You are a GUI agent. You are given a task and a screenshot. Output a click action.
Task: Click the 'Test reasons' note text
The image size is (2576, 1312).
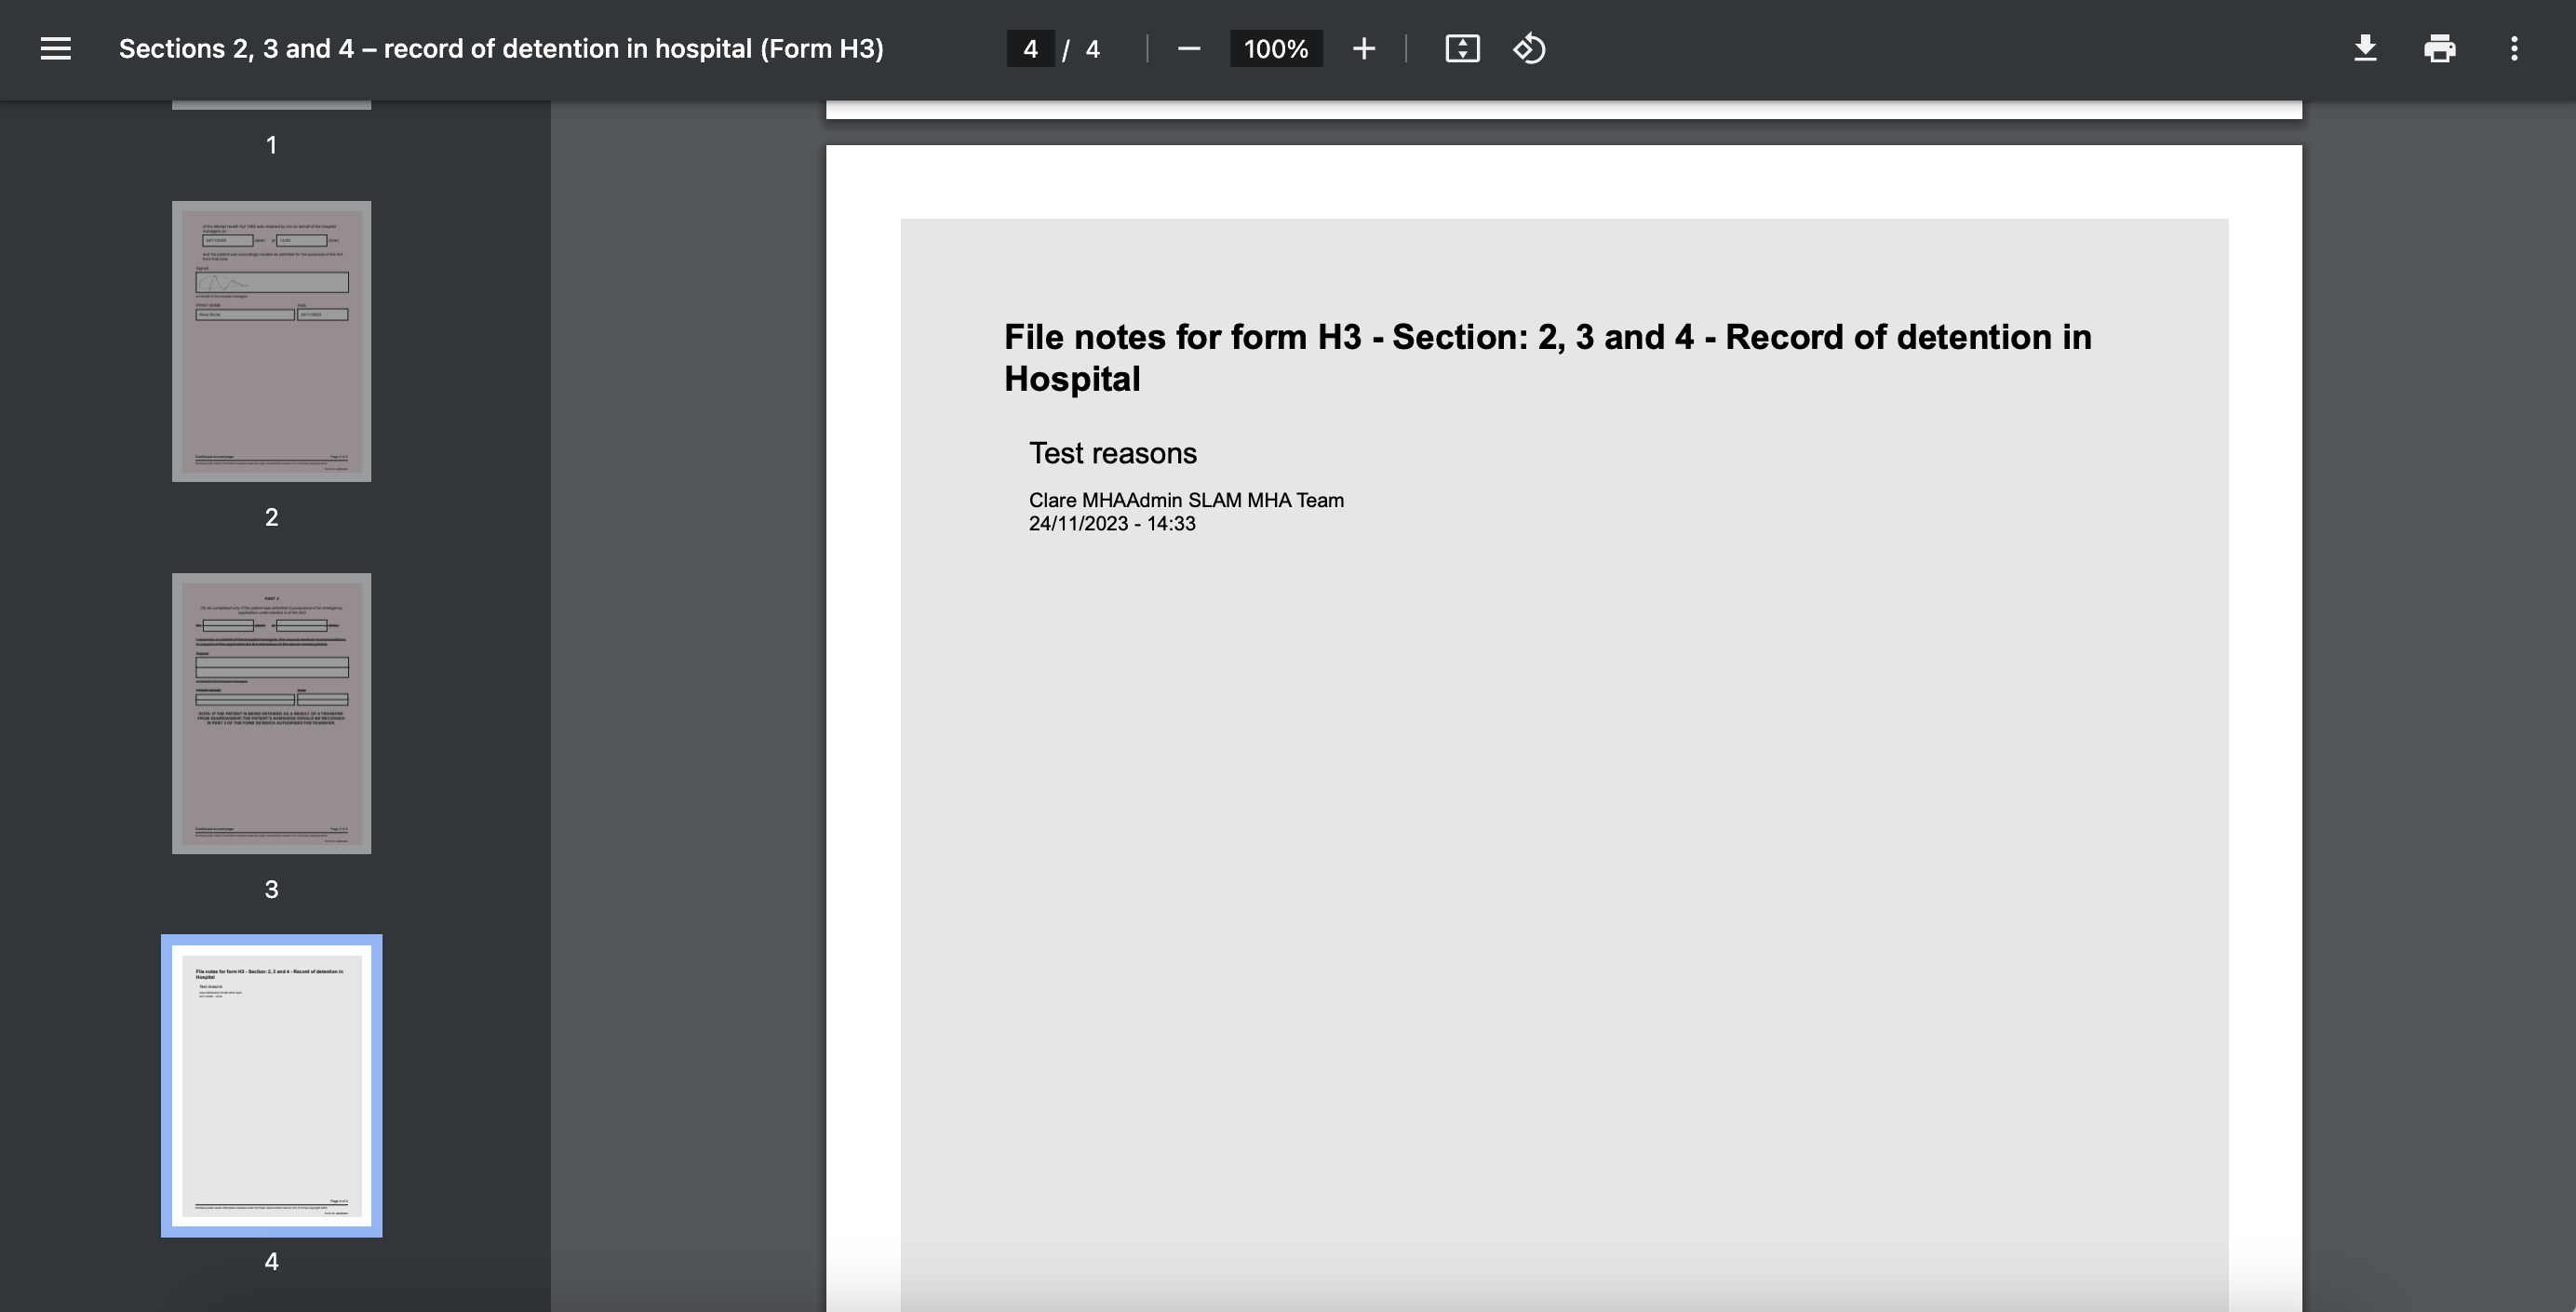point(1112,453)
